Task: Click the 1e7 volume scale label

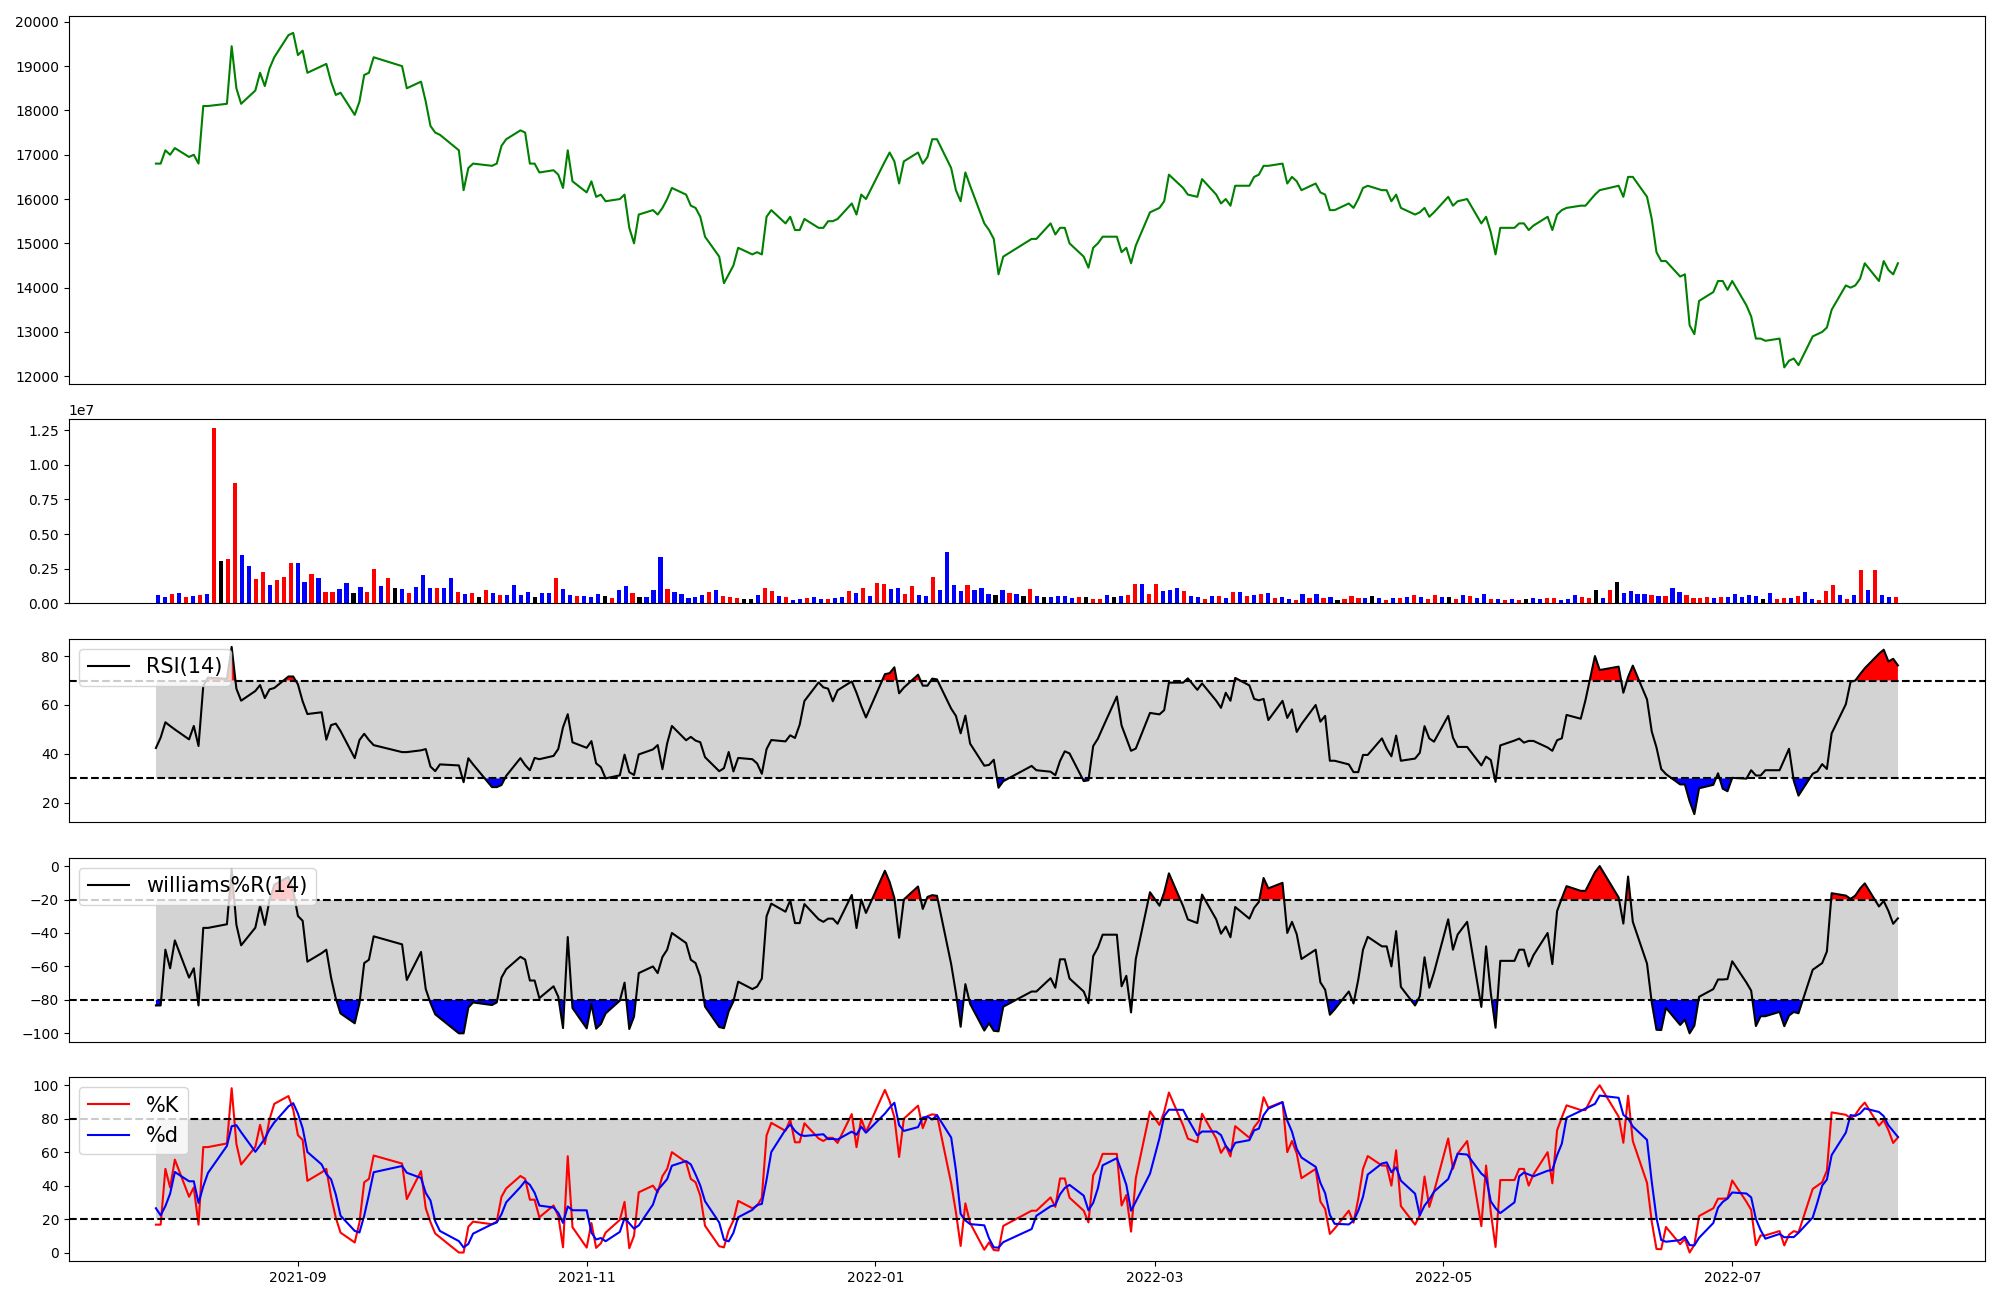Action: click(82, 410)
